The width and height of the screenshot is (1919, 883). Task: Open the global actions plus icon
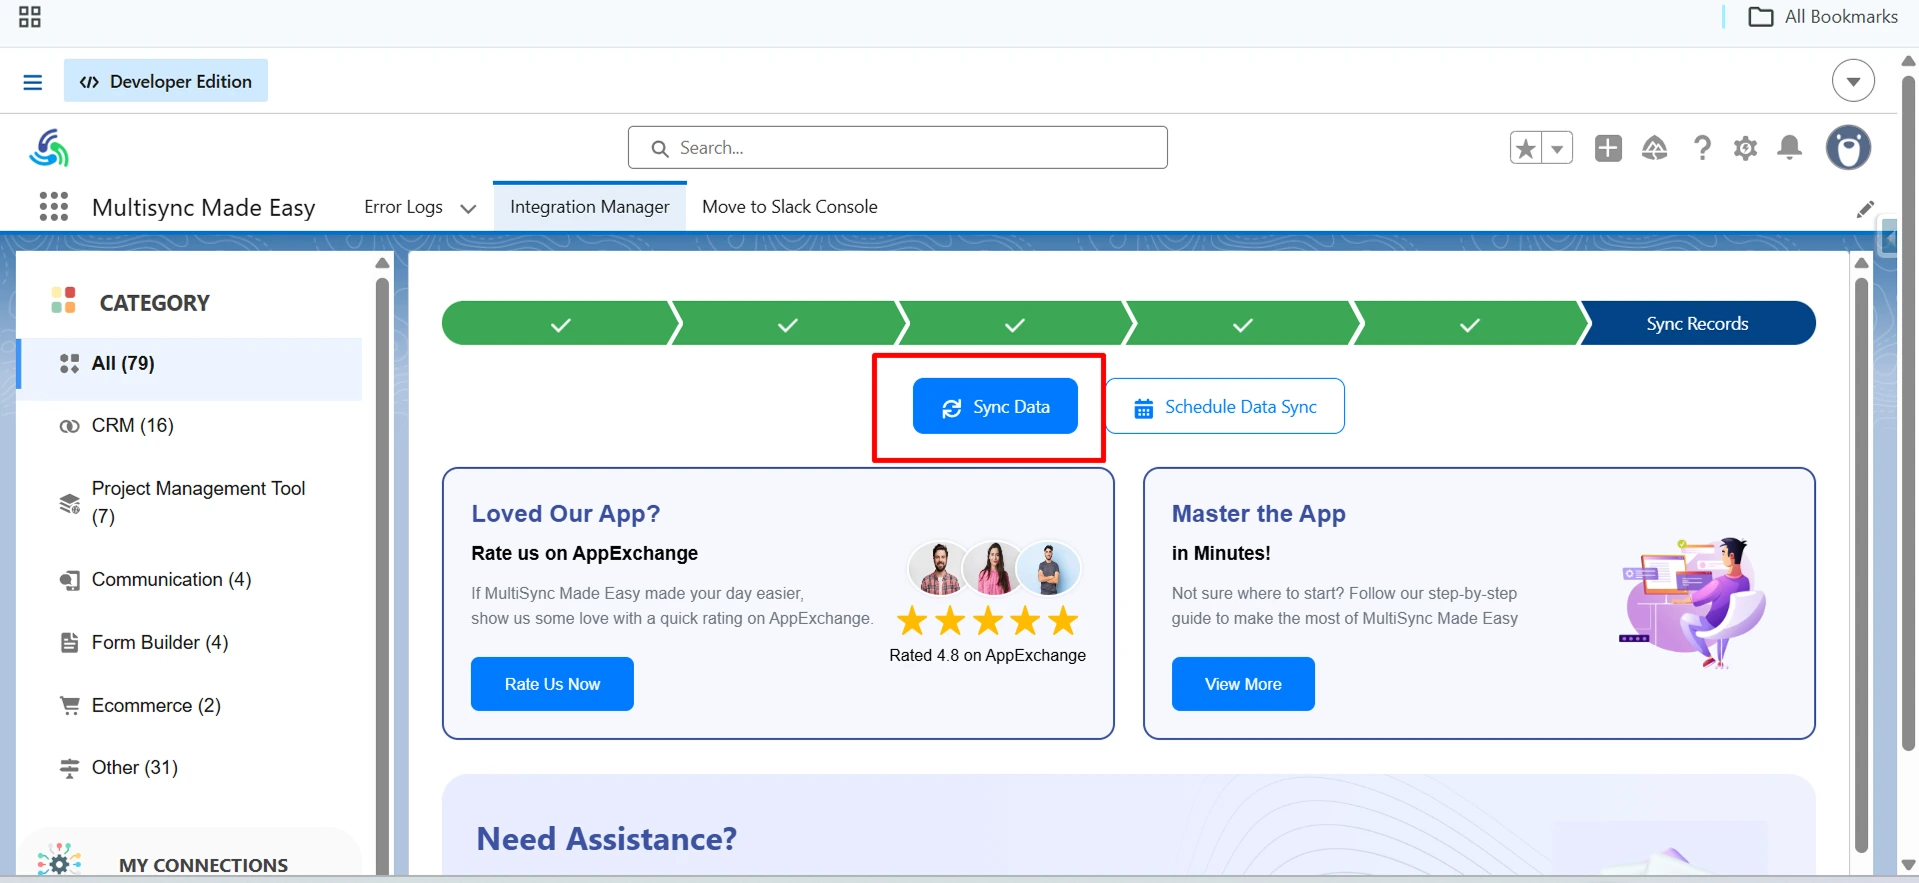click(x=1608, y=148)
